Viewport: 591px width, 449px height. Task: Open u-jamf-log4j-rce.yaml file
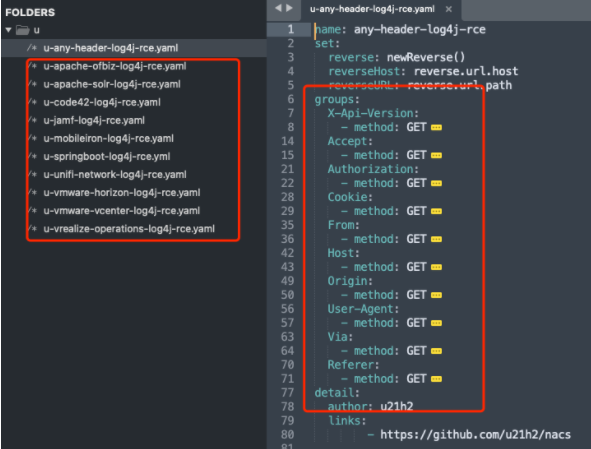(x=94, y=120)
